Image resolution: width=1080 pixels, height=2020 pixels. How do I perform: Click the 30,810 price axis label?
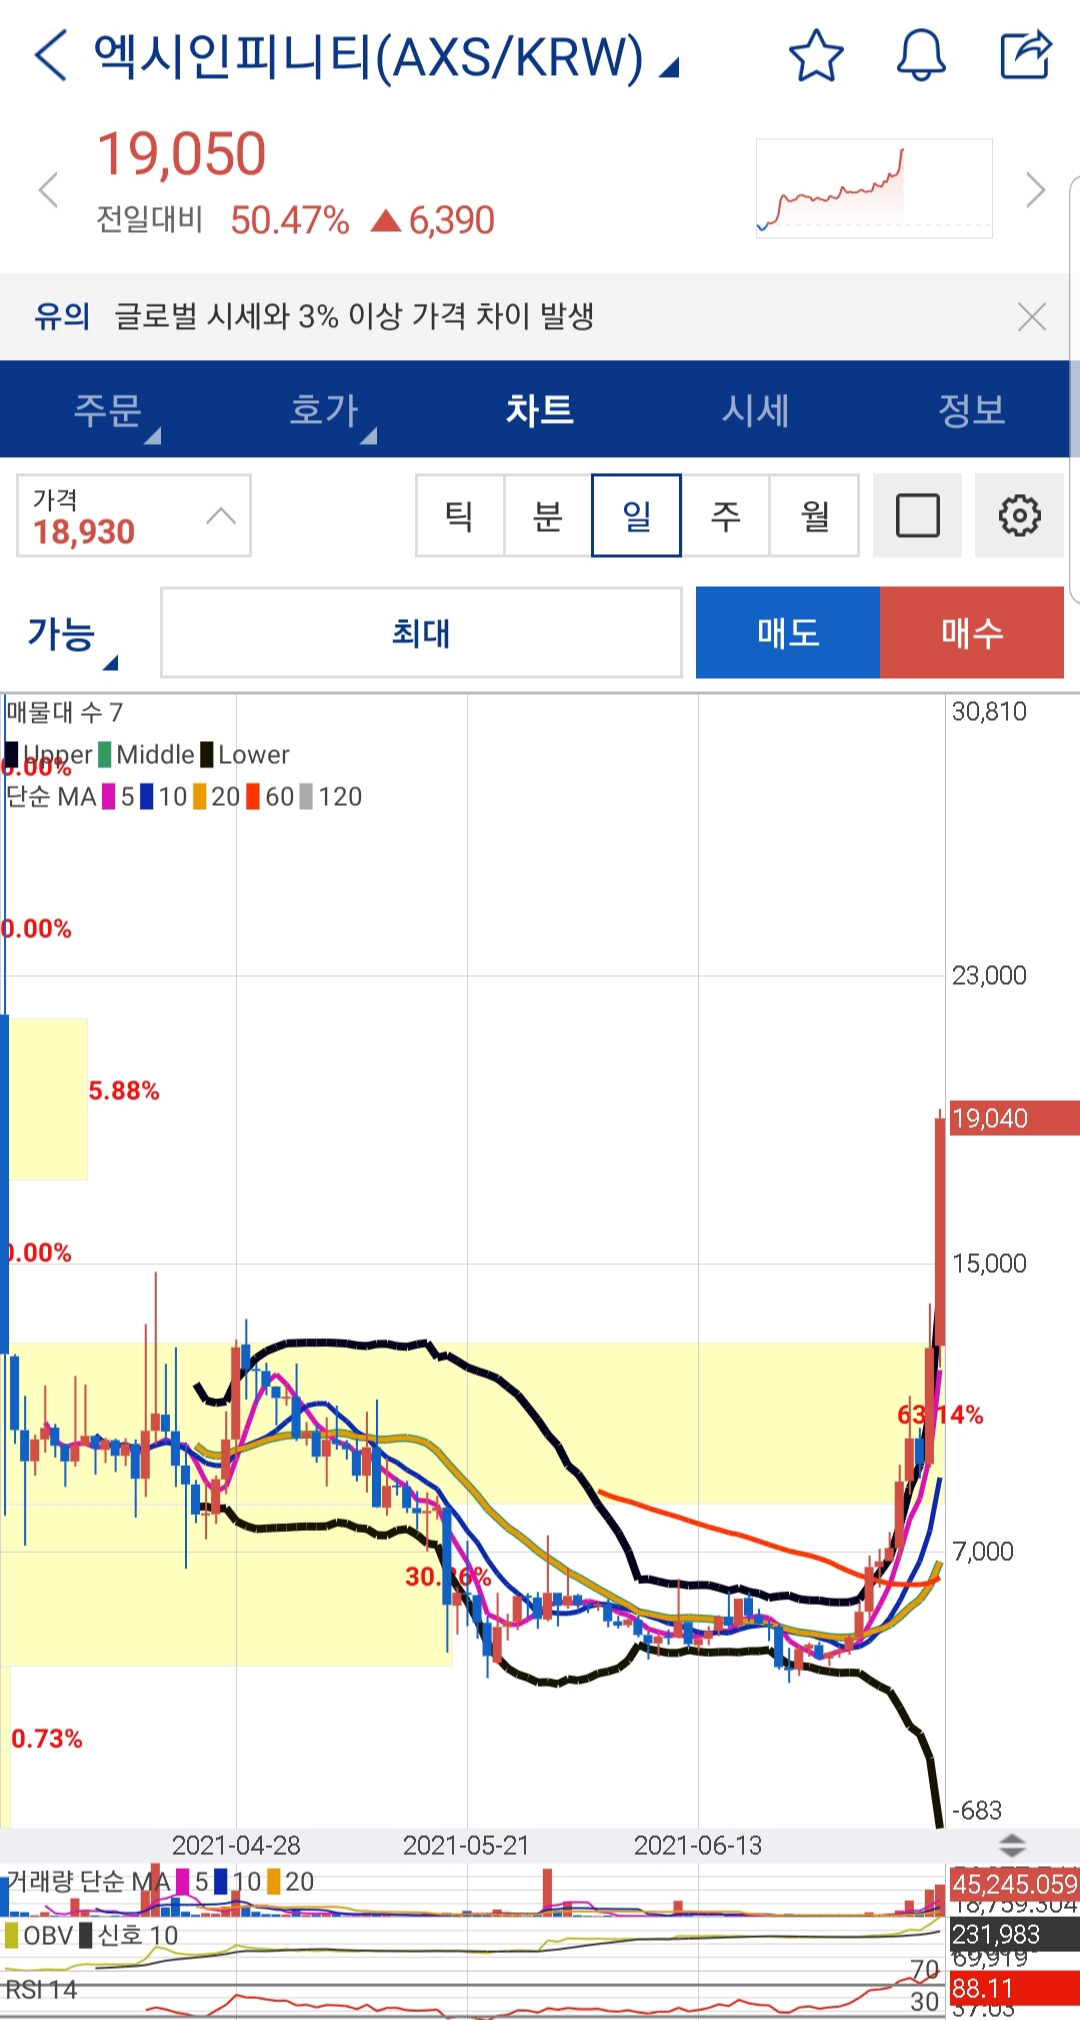click(x=989, y=712)
